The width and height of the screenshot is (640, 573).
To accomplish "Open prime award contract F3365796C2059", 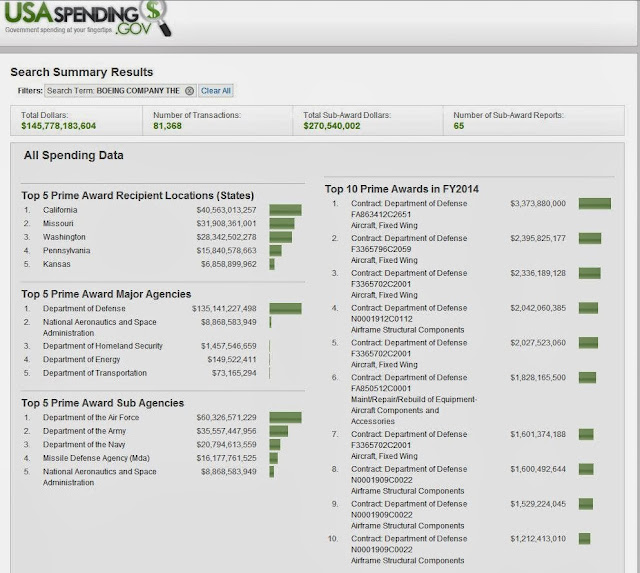I will pos(381,249).
